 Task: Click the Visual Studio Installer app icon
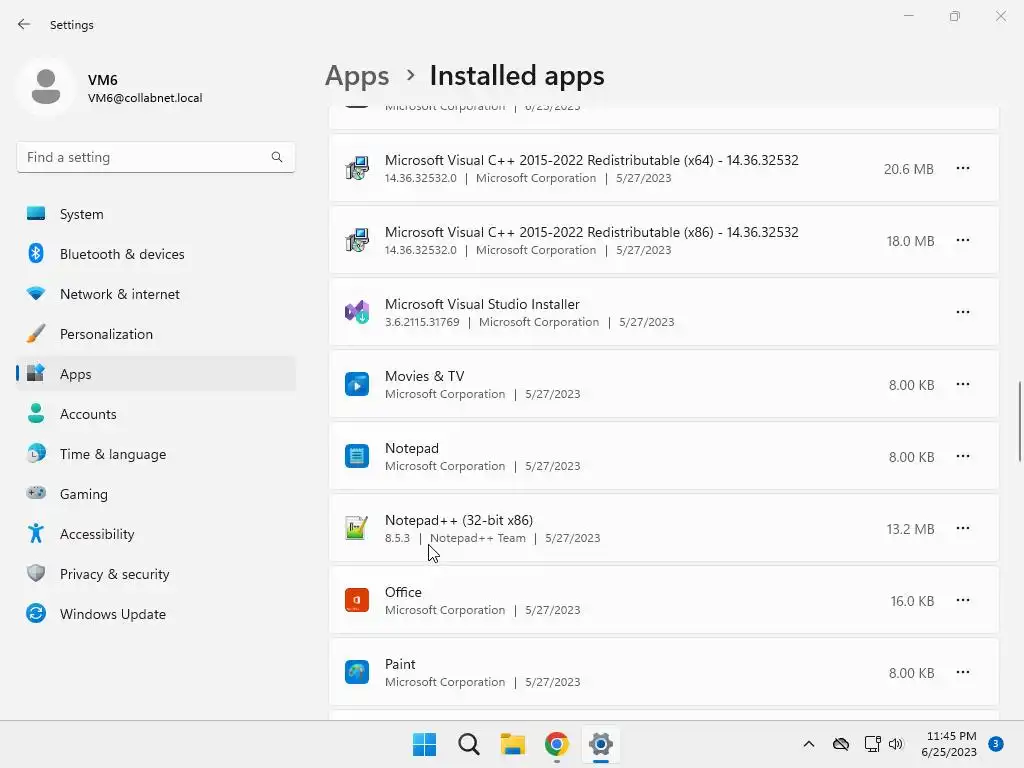tap(357, 312)
